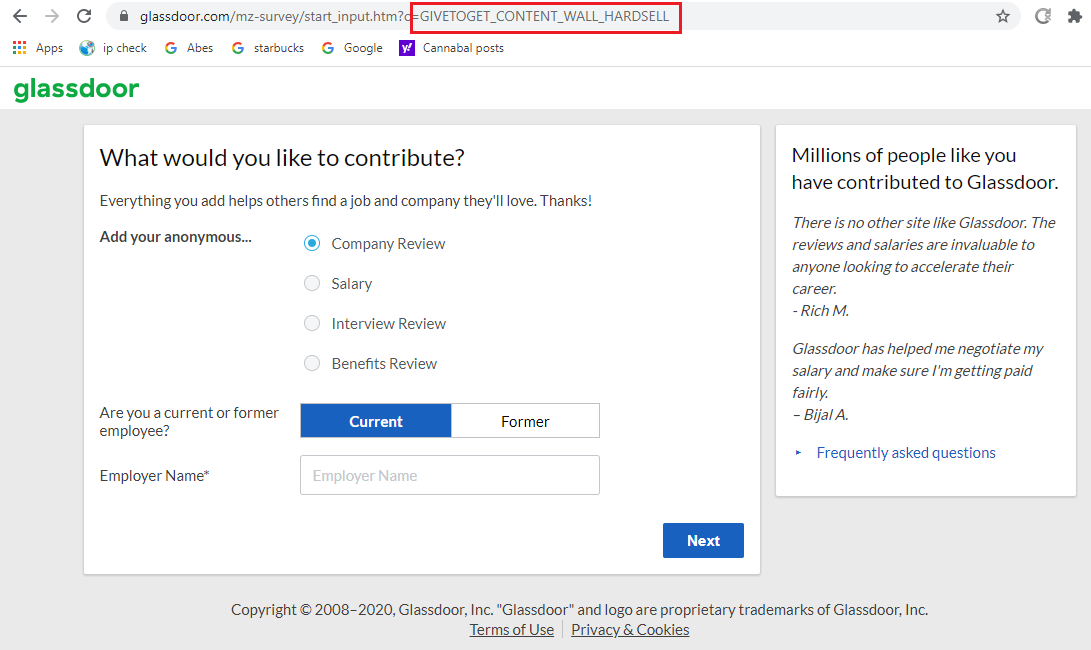Screen dimensions: 1091x650
Task: Open the Cannabal posts bookmark
Action: point(452,47)
